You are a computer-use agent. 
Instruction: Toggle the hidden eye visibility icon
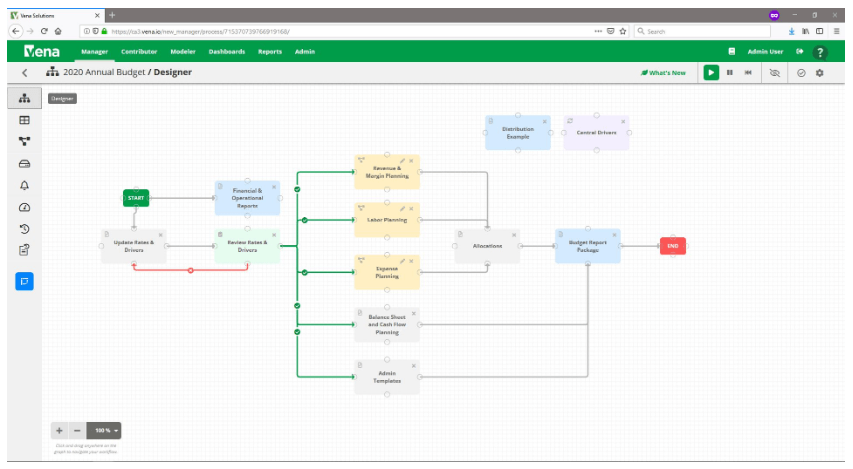click(x=775, y=73)
